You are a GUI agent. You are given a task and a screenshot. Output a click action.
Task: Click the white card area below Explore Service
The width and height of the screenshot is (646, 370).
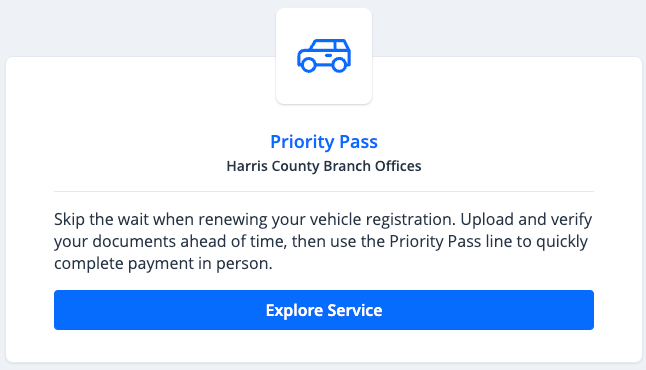pyautogui.click(x=324, y=346)
